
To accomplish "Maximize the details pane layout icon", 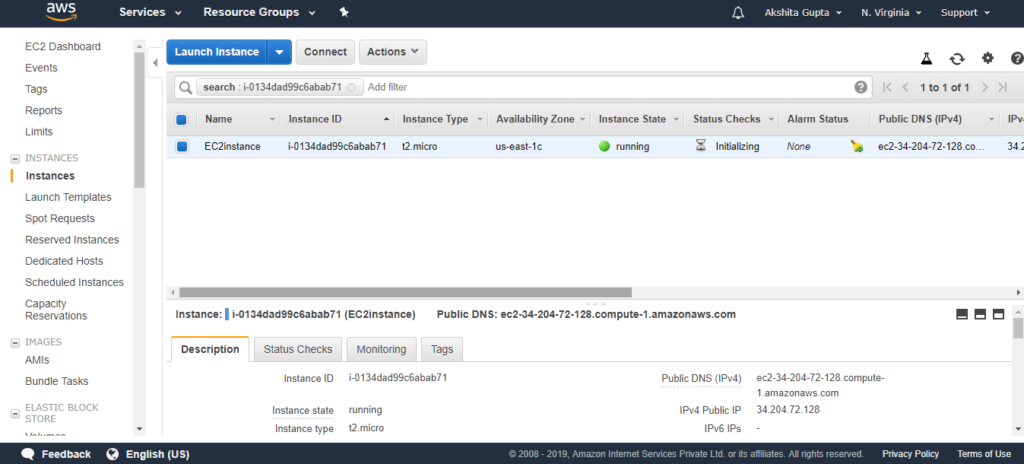I will click(998, 314).
